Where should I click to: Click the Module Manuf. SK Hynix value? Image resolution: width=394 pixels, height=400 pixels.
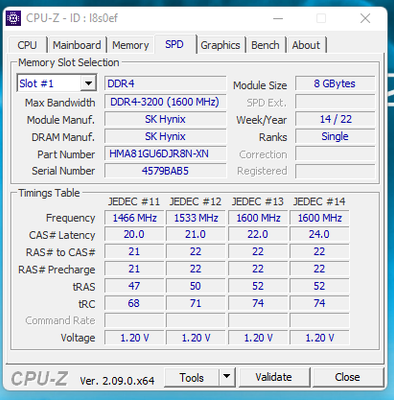pyautogui.click(x=165, y=119)
